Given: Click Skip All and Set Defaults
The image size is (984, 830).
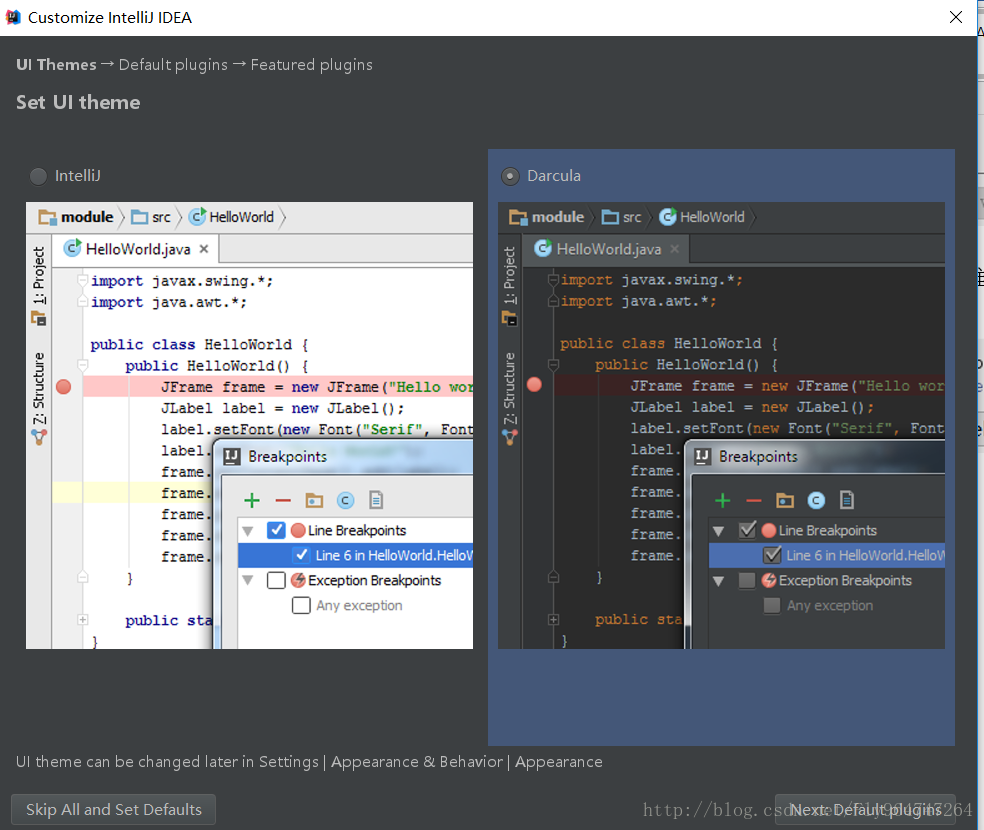Looking at the screenshot, I should pyautogui.click(x=114, y=809).
